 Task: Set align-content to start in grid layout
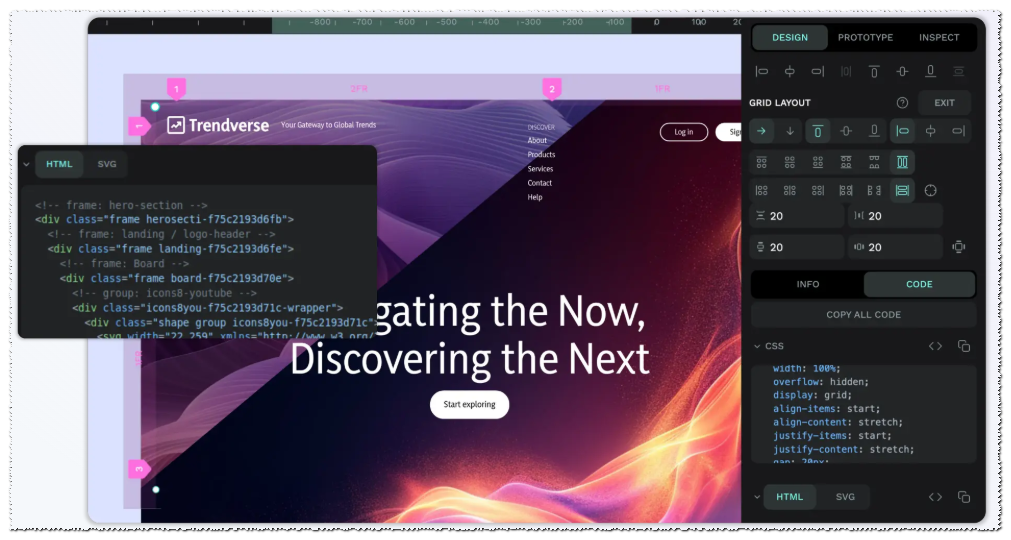point(761,162)
